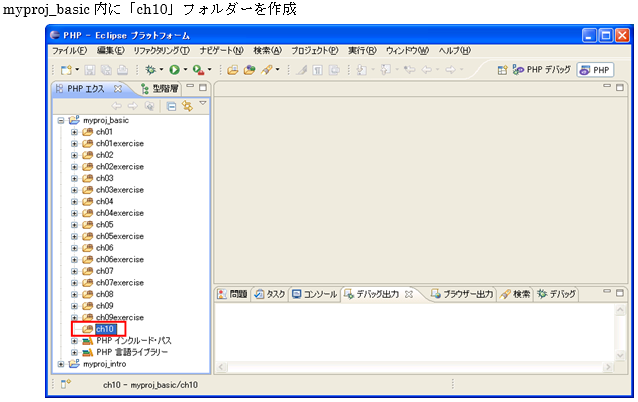
Task: Close the デバッグ出力 tab
Action: click(x=408, y=295)
